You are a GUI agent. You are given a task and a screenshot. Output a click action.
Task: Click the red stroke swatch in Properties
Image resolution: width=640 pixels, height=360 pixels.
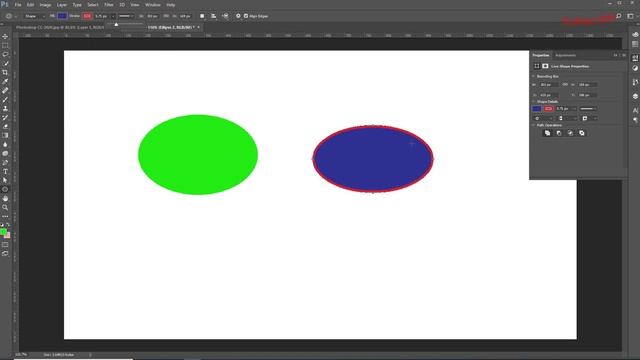548,109
